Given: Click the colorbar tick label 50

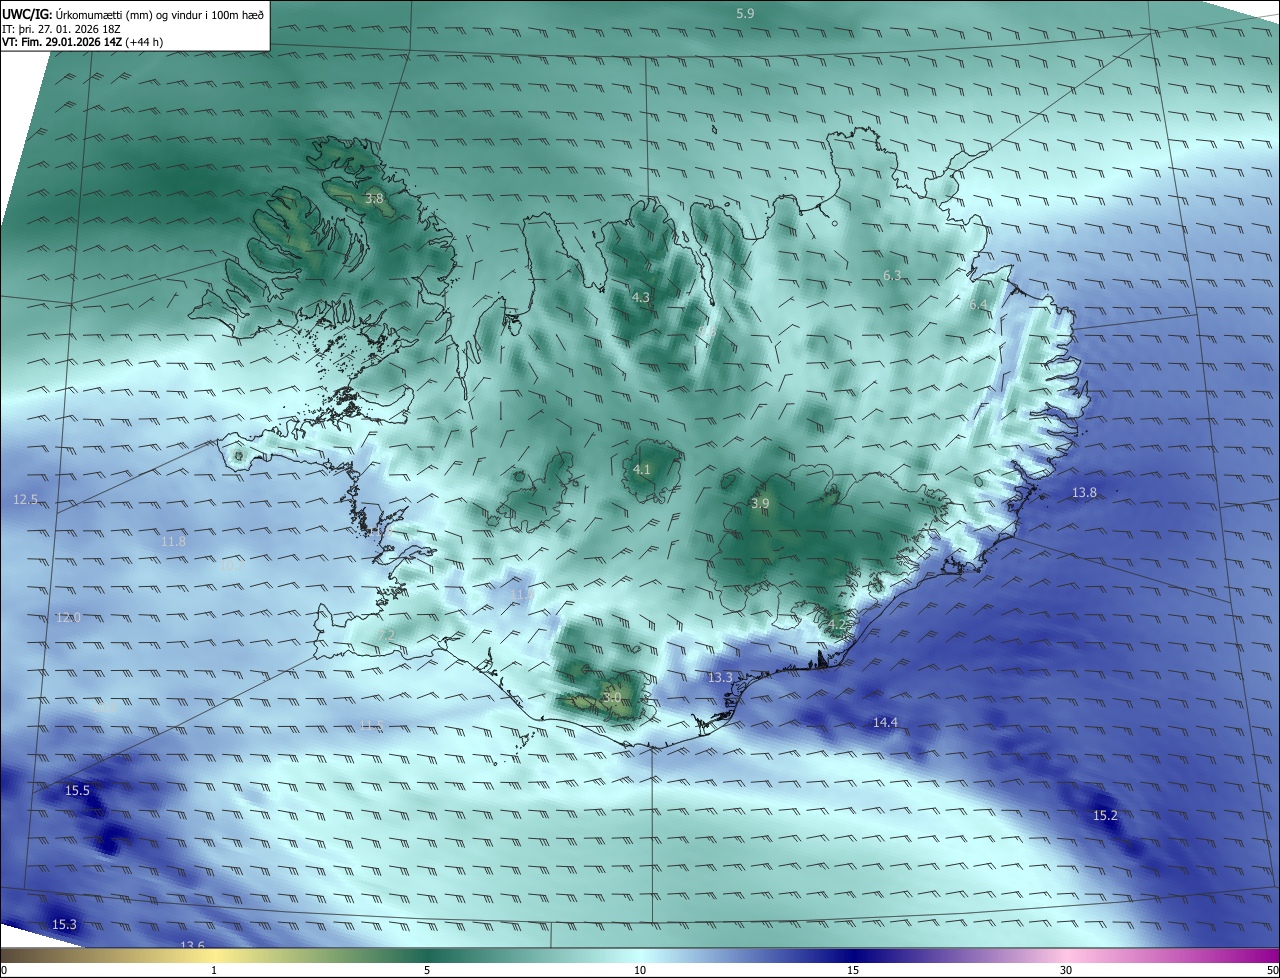Looking at the screenshot, I should (x=1272, y=970).
